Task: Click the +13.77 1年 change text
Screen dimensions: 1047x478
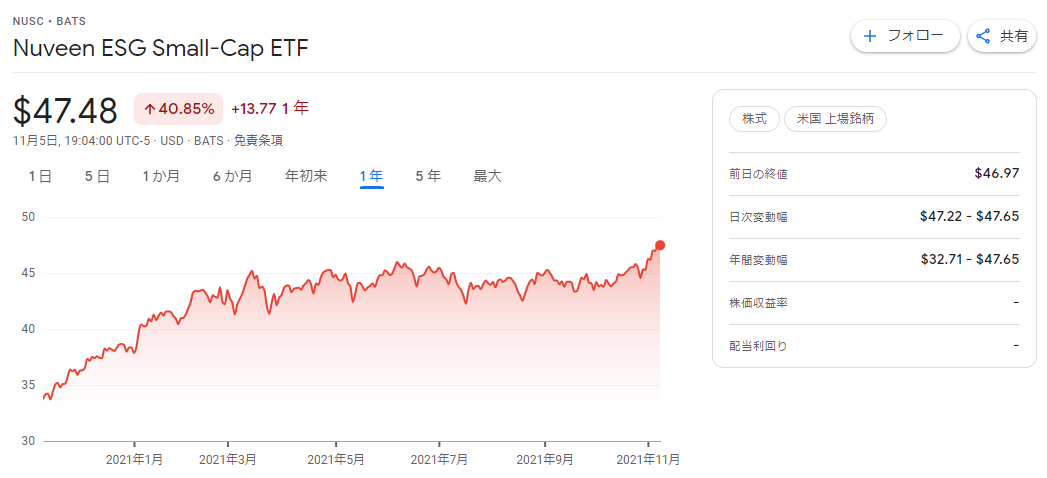Action: 270,108
